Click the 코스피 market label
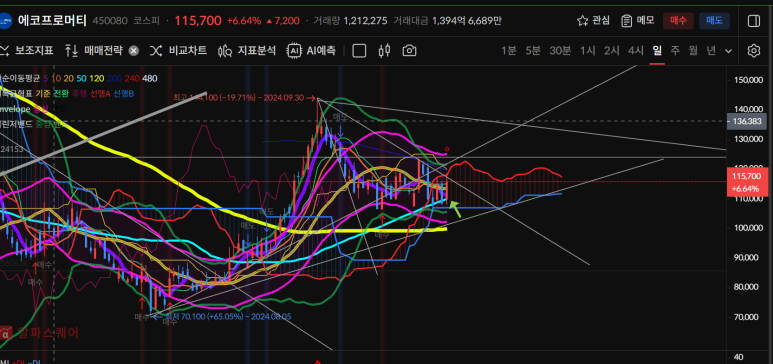This screenshot has width=773, height=364. (146, 21)
